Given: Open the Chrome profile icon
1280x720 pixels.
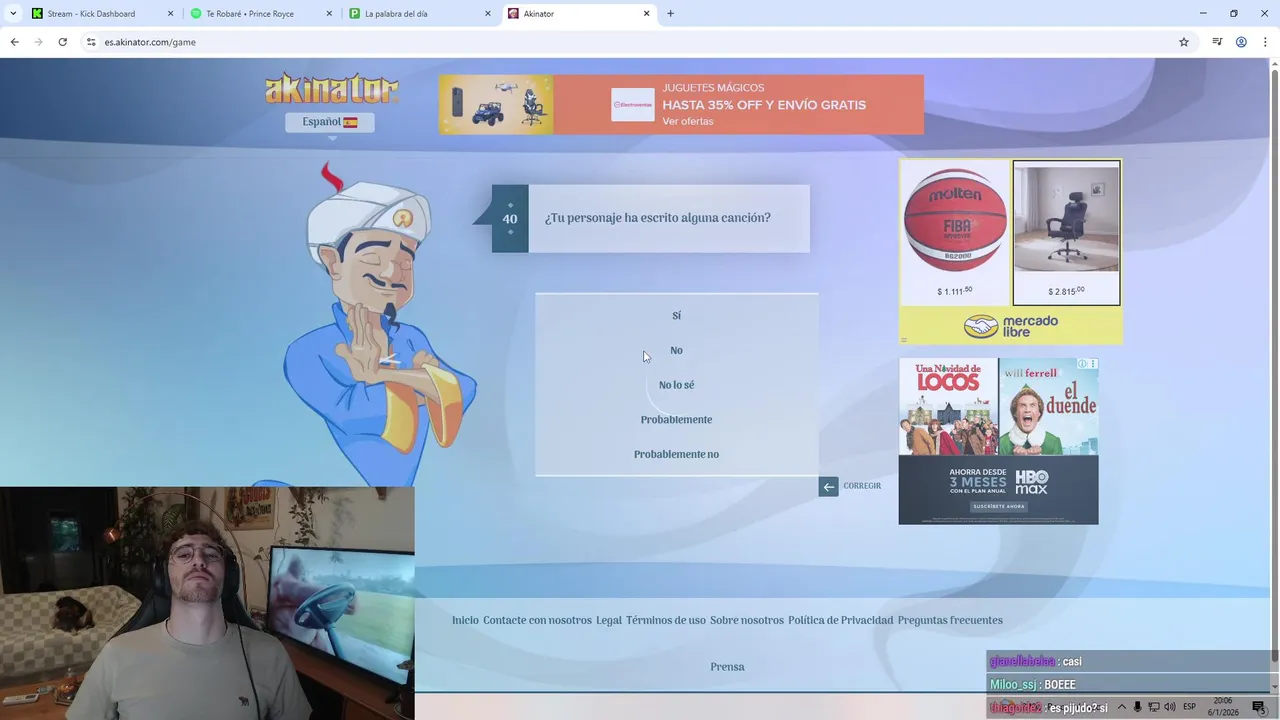Looking at the screenshot, I should pyautogui.click(x=1241, y=42).
